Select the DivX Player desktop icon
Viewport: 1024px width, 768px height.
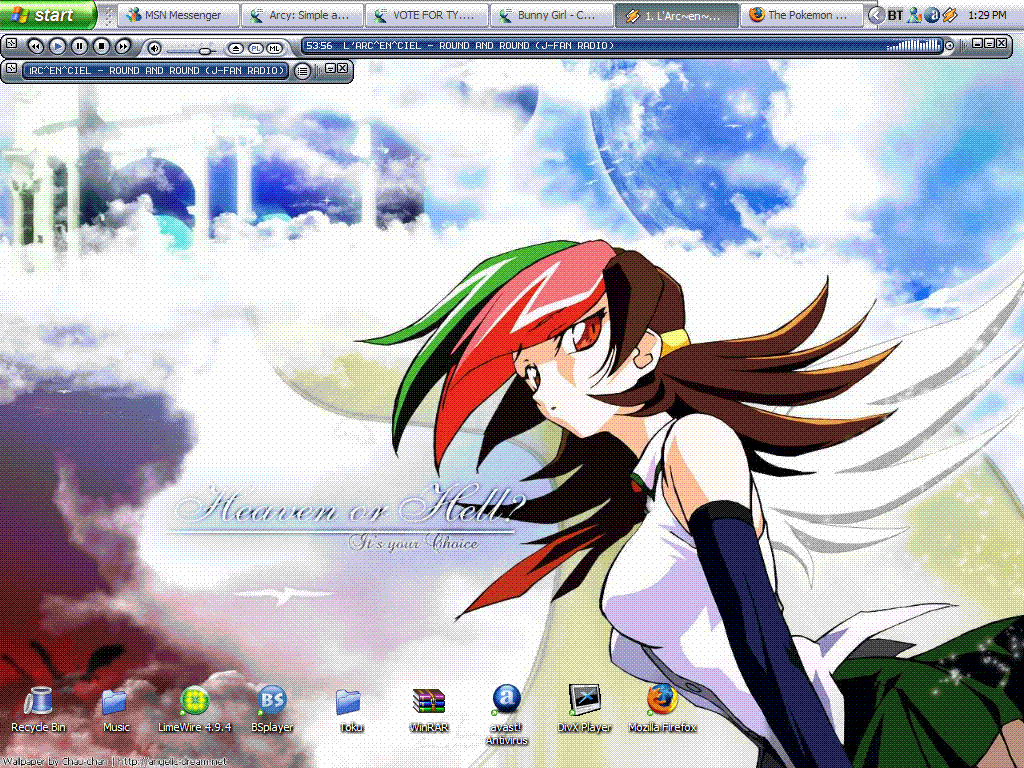pos(584,710)
